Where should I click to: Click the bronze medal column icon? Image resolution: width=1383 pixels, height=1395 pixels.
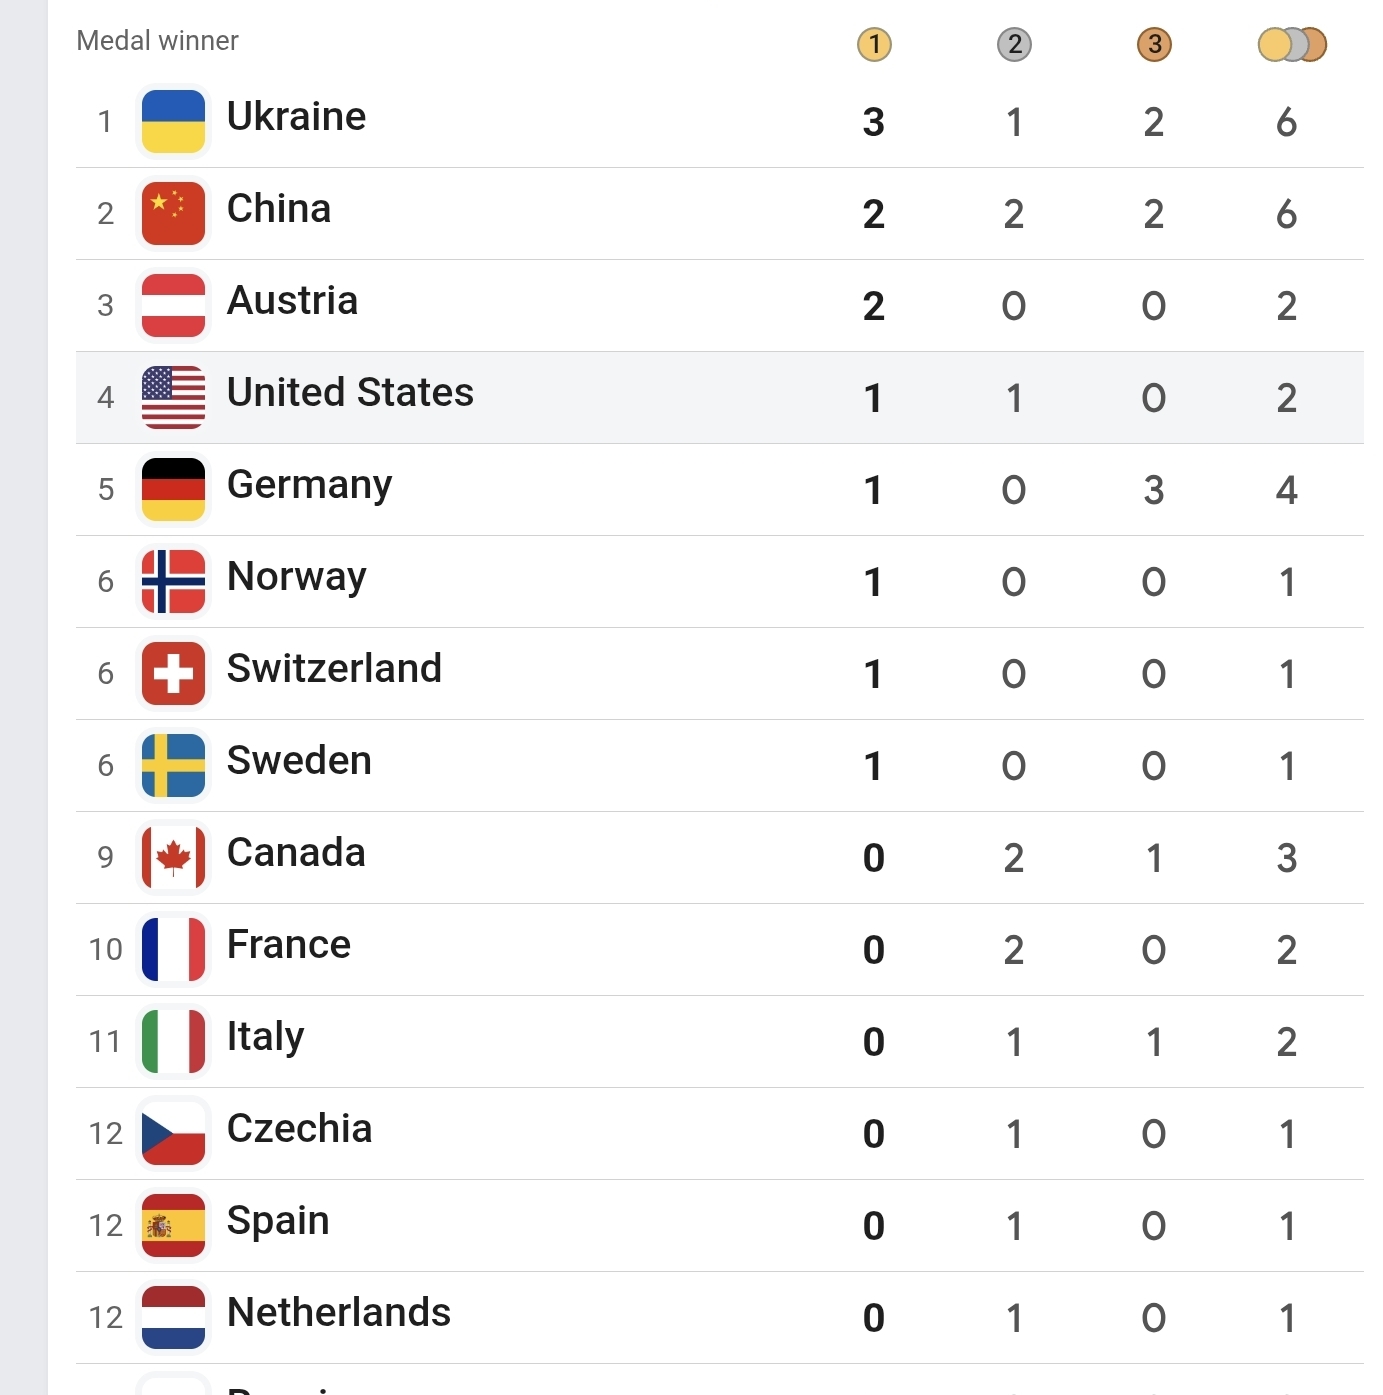point(1154,44)
